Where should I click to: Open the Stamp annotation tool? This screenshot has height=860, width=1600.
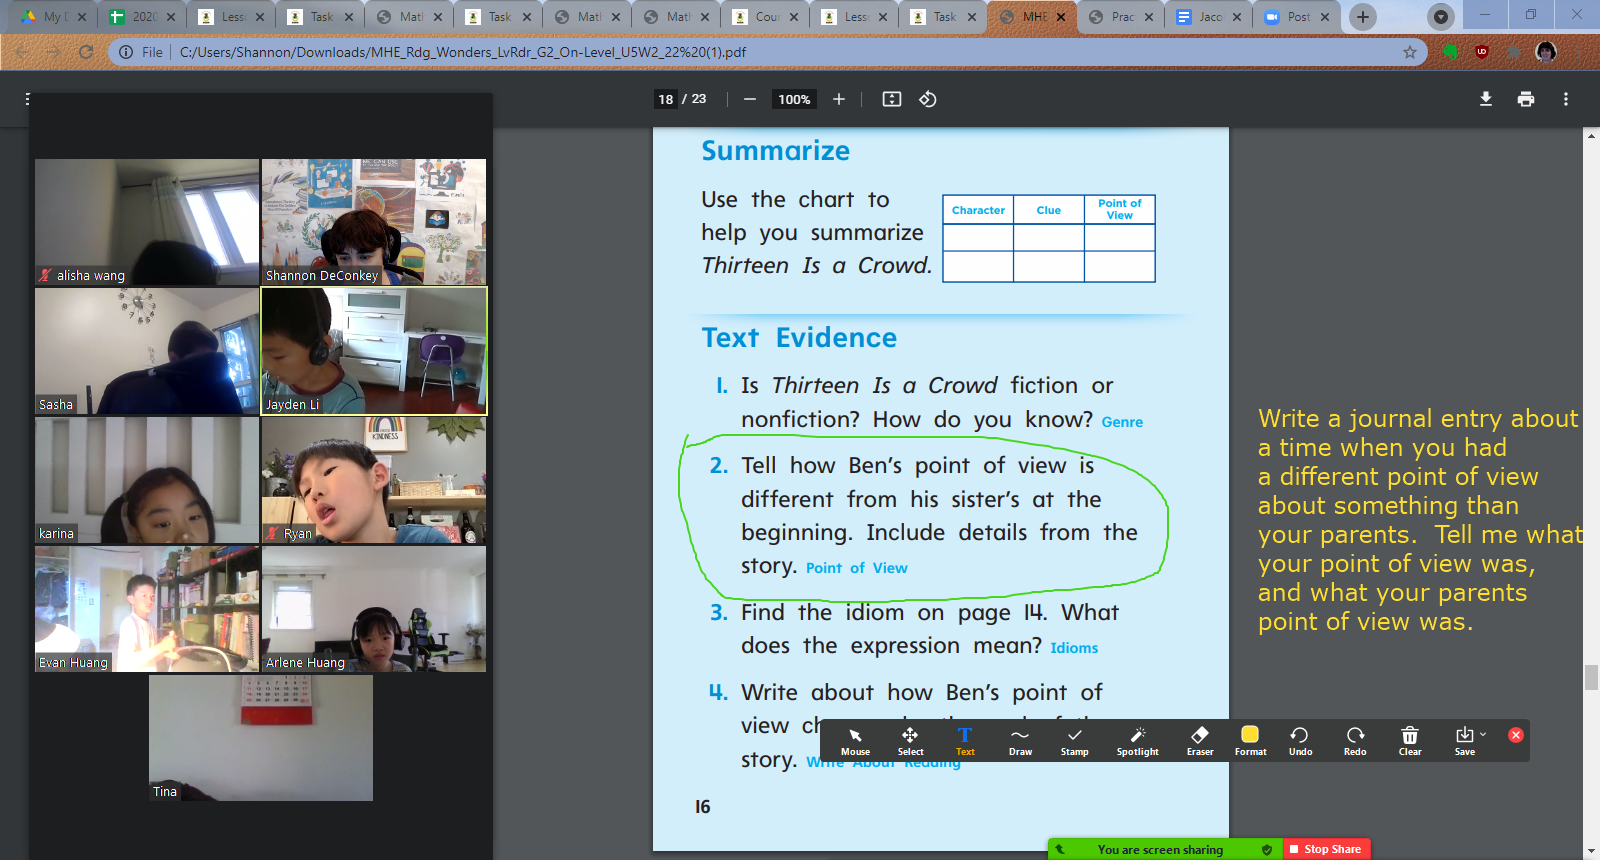point(1075,741)
